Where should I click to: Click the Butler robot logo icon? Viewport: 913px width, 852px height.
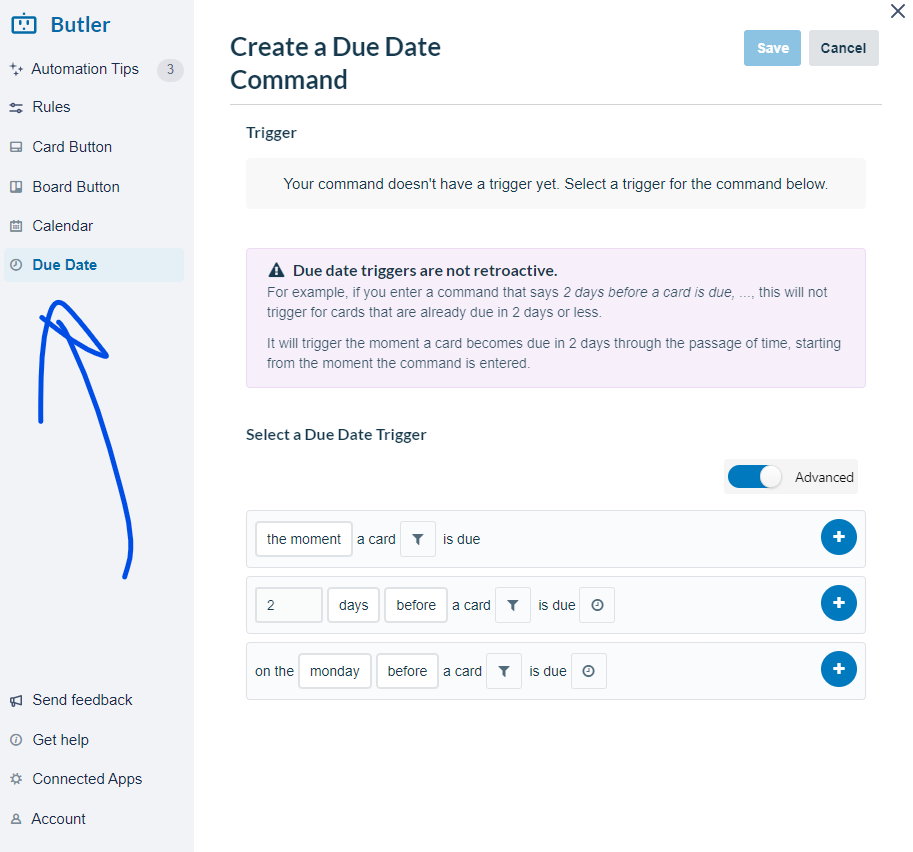(x=24, y=24)
